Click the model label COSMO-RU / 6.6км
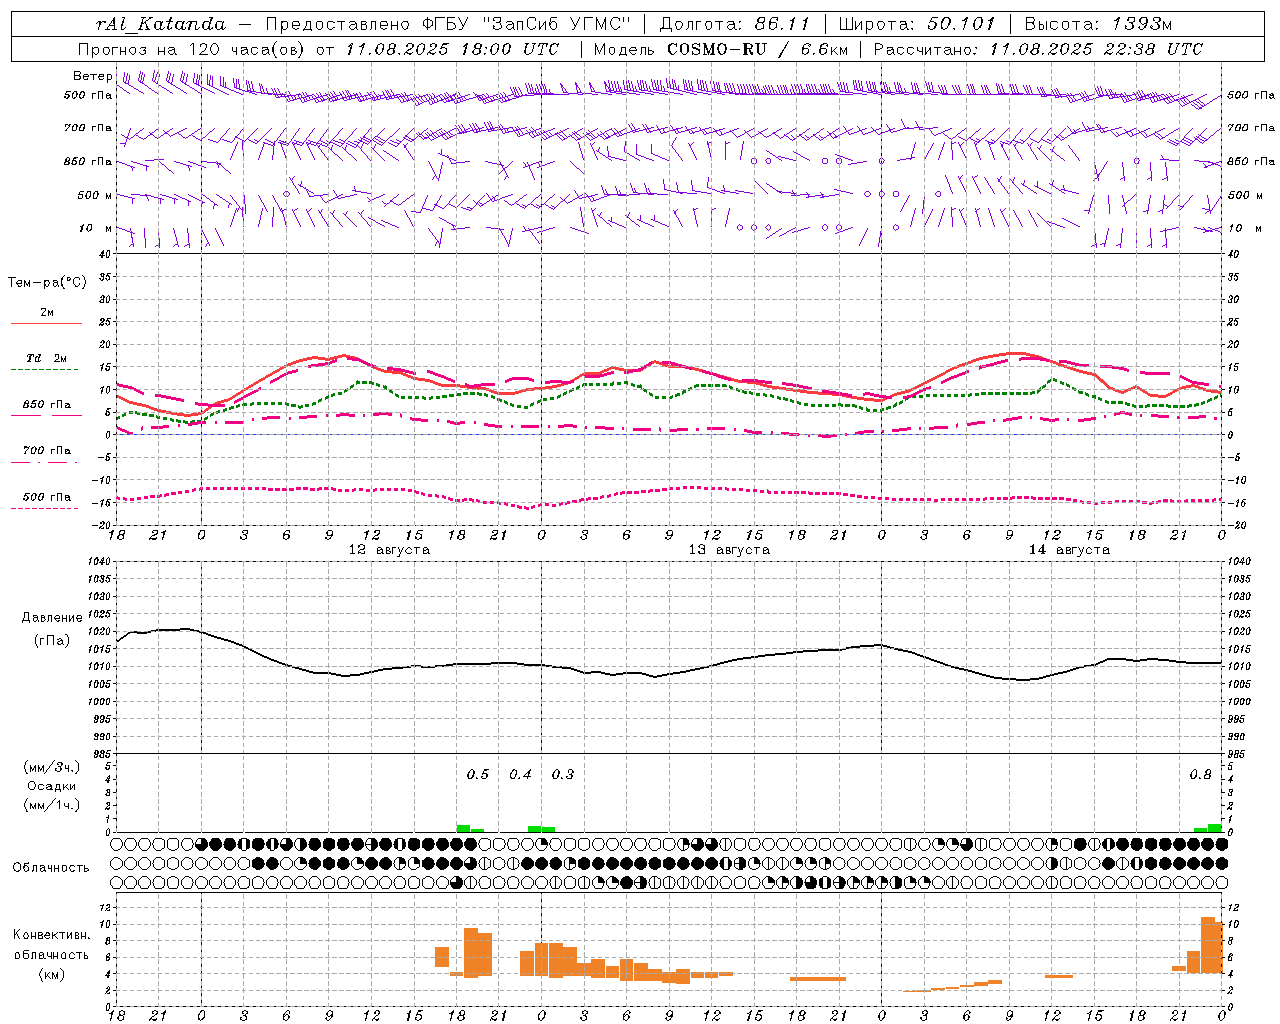Screen dimensions: 1280x1024 (758, 49)
